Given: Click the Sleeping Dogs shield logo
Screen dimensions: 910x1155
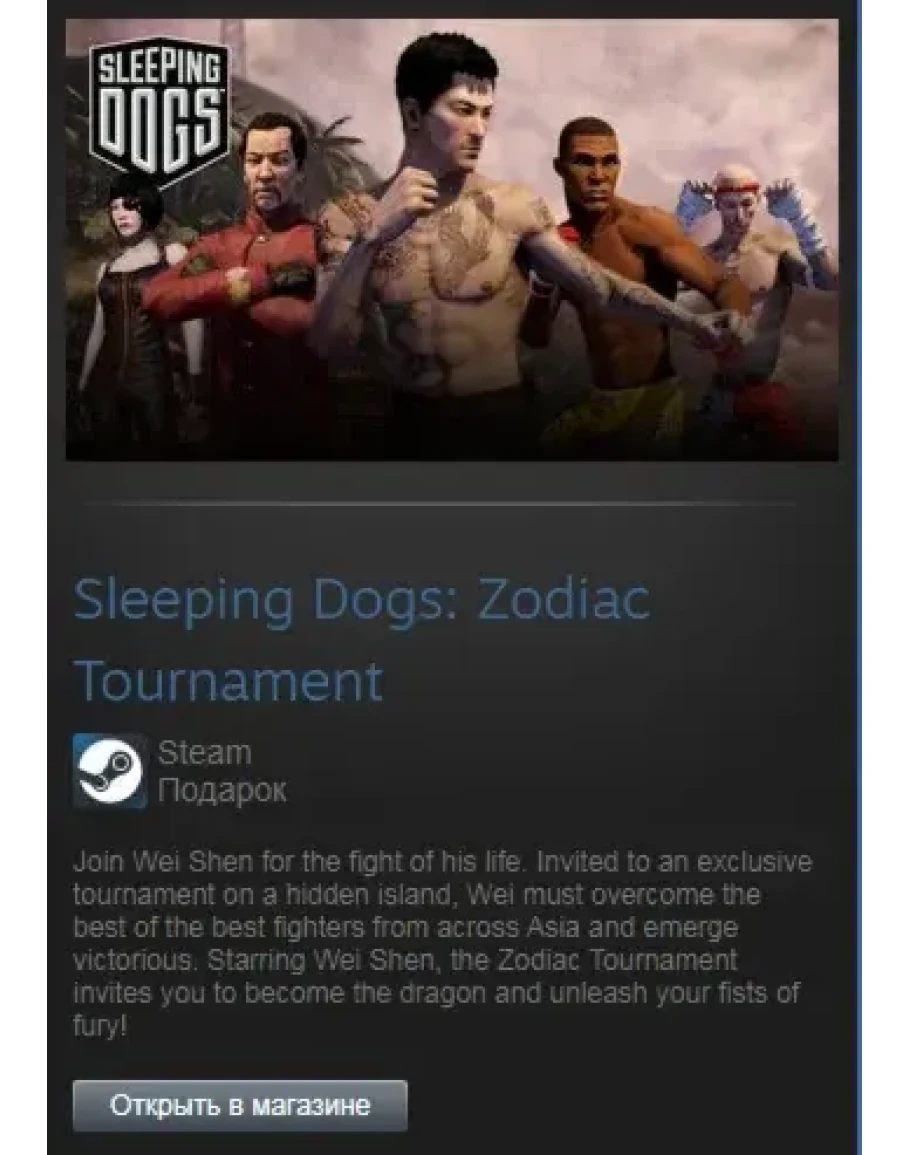Looking at the screenshot, I should (158, 116).
